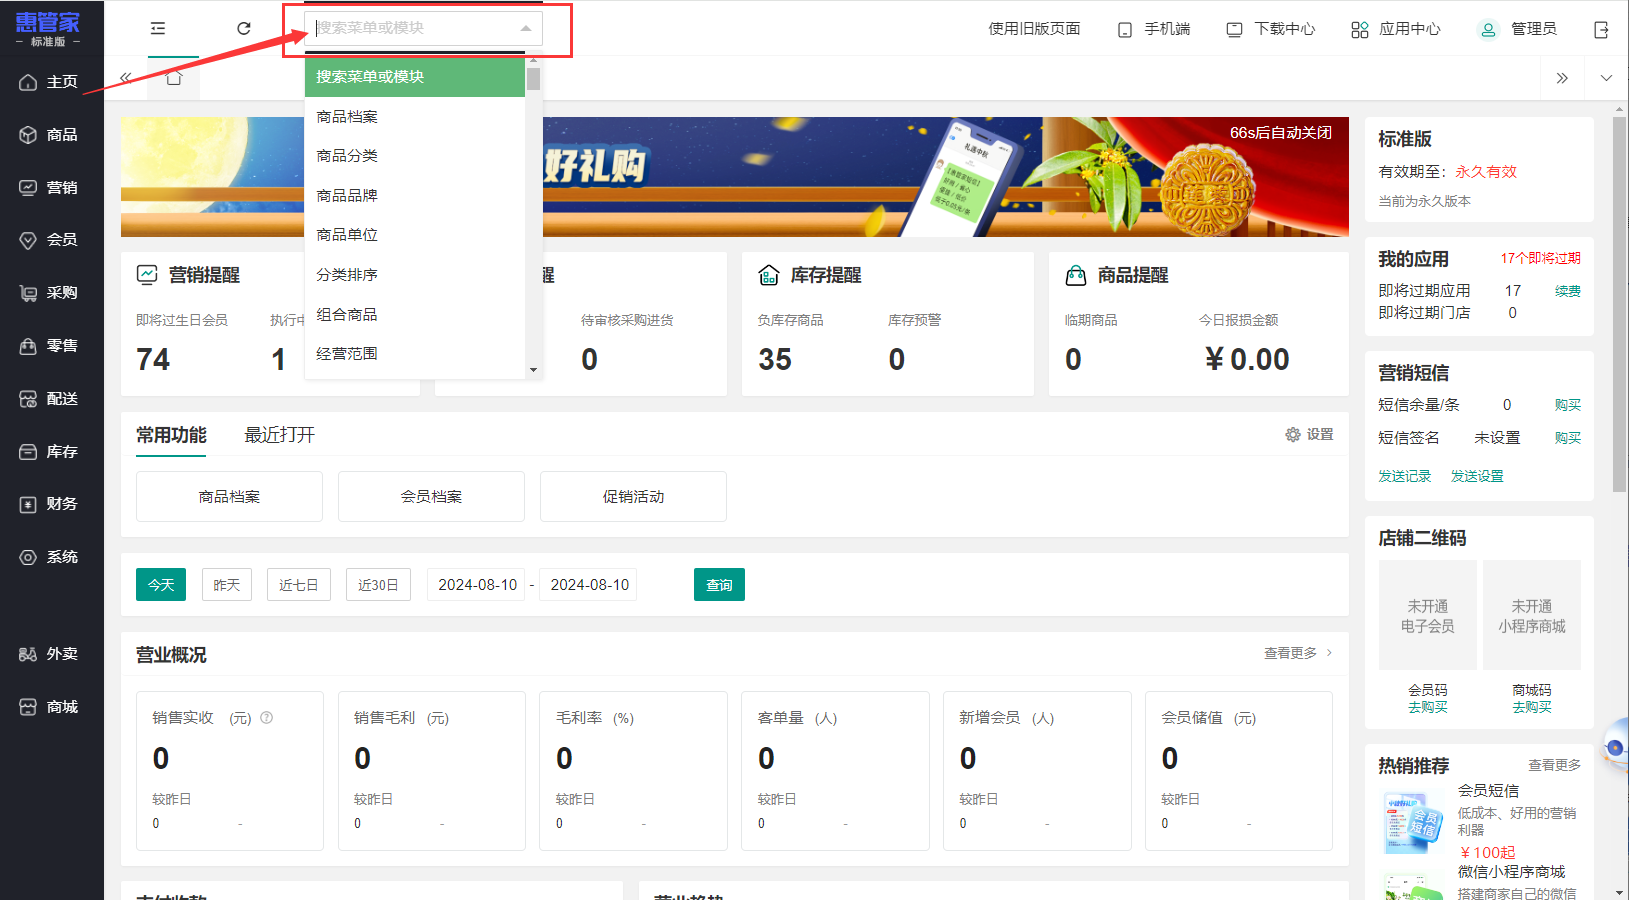Select 分类排序 in the dropdown list
The width and height of the screenshot is (1629, 900).
point(415,275)
